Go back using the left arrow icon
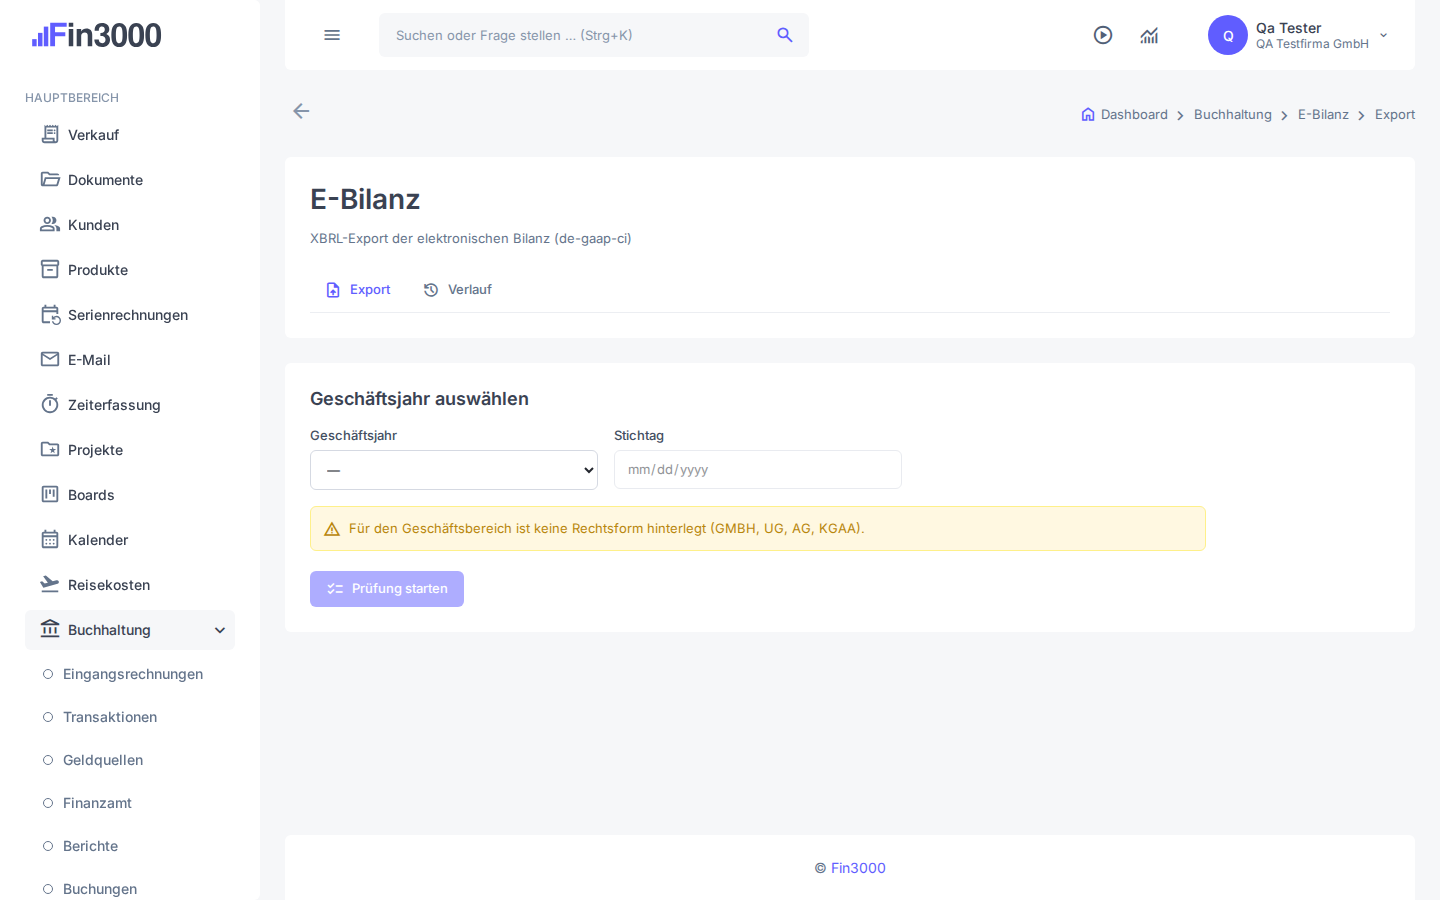The height and width of the screenshot is (900, 1440). tap(301, 111)
